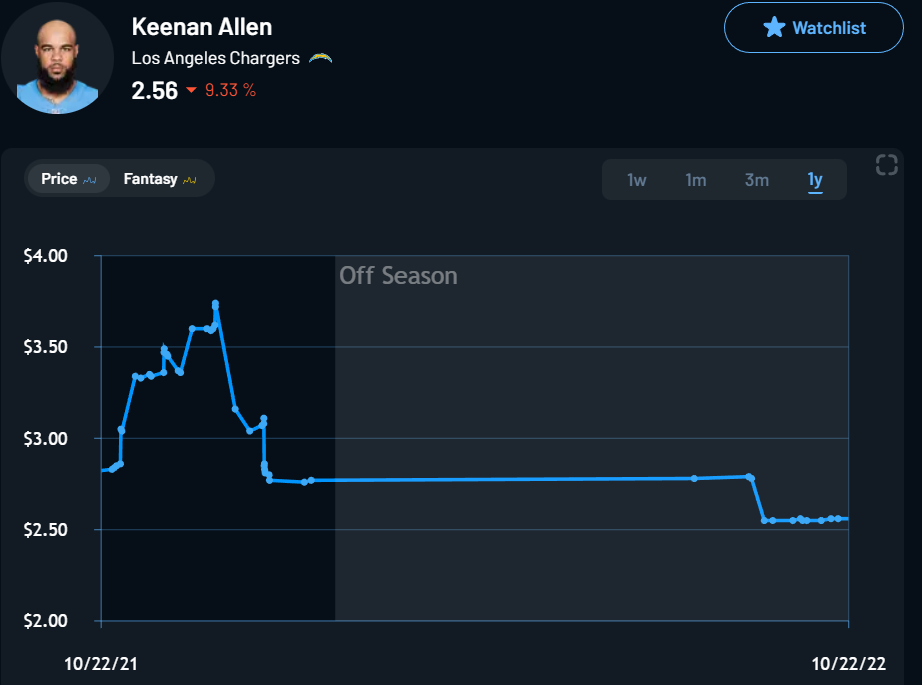
Task: Expand chart with the fullscreen icon
Action: pos(886,165)
